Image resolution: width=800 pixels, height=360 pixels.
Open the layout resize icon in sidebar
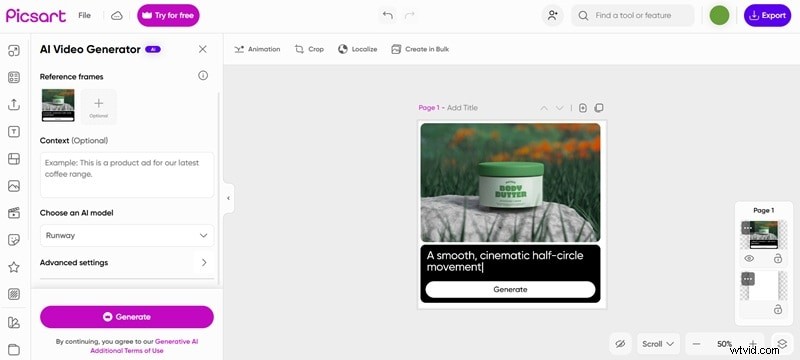coord(14,50)
